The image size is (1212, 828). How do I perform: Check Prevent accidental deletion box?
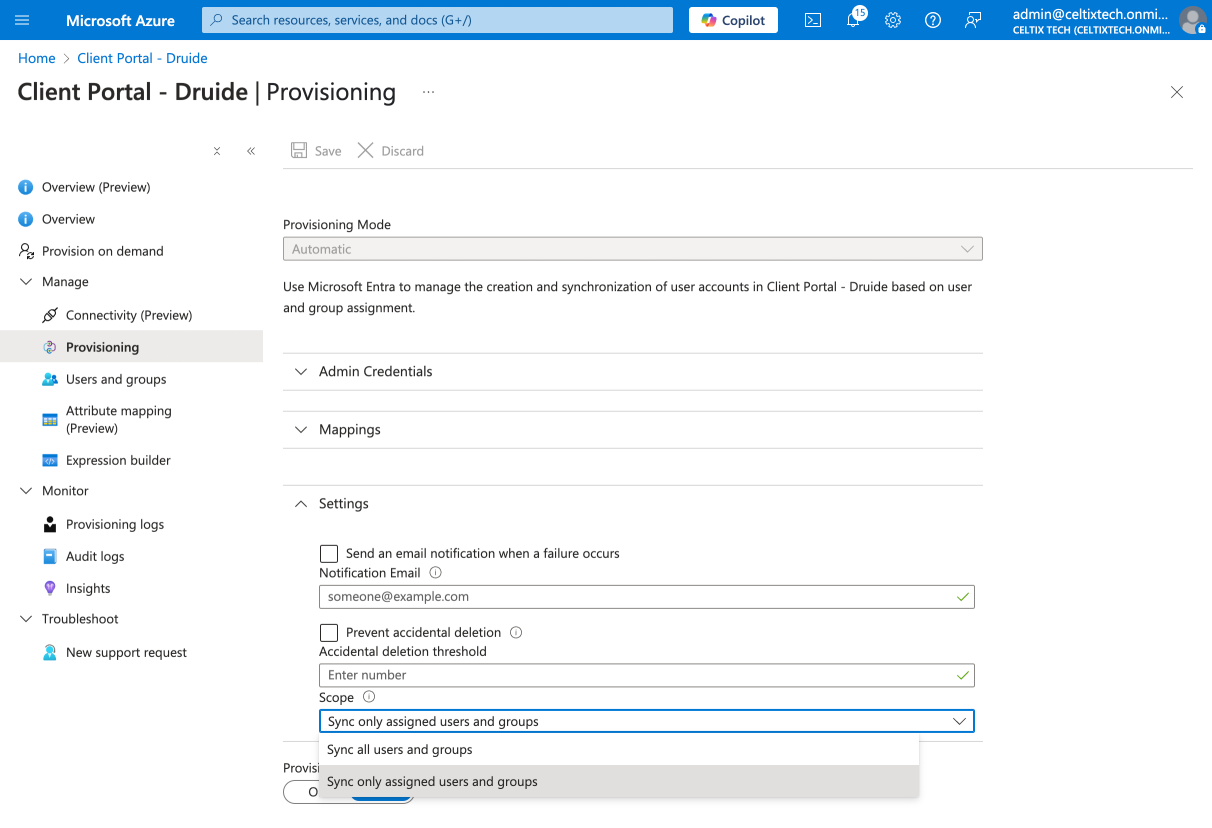329,633
